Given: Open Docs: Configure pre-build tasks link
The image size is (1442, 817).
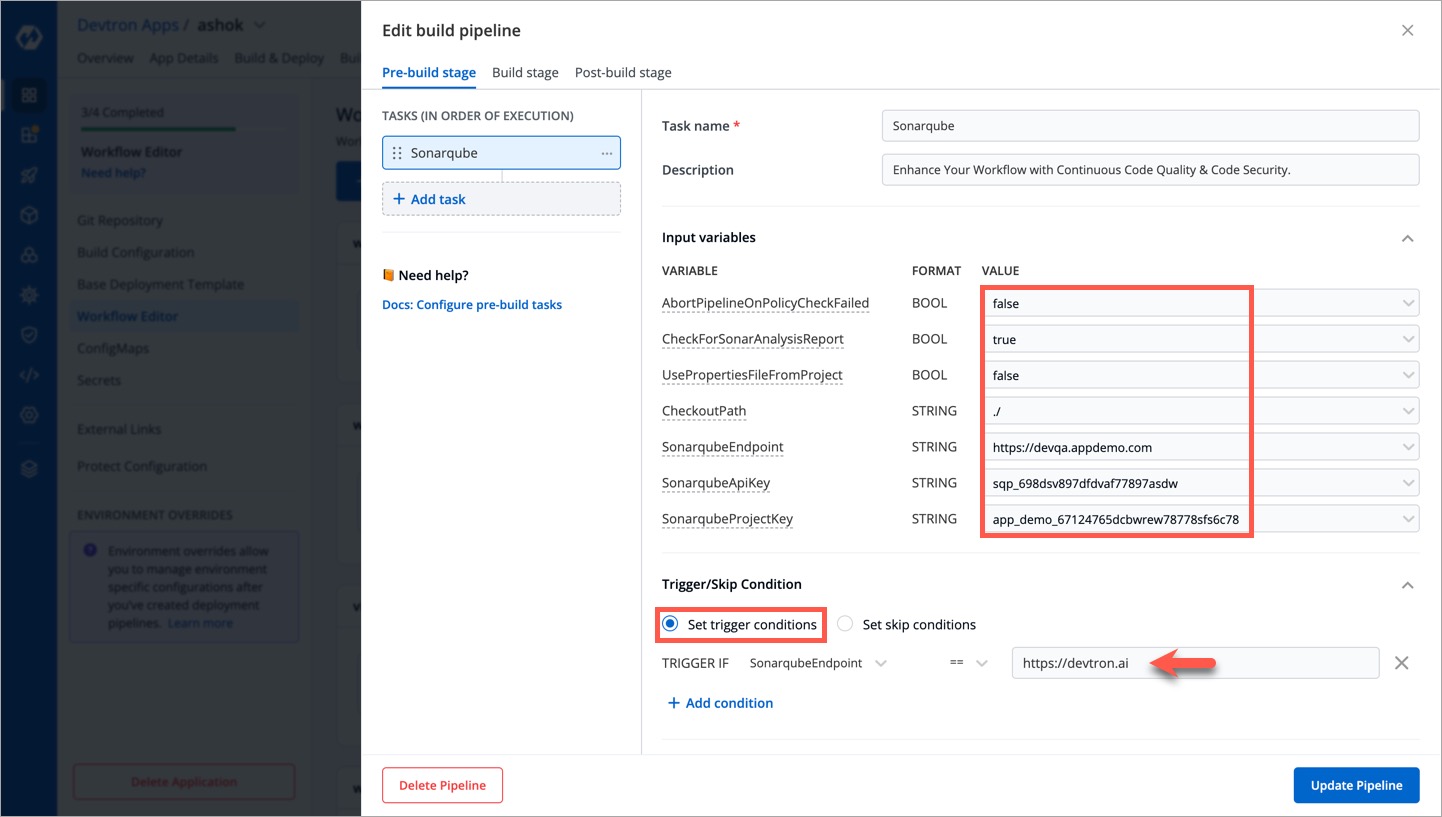Looking at the screenshot, I should pyautogui.click(x=472, y=305).
